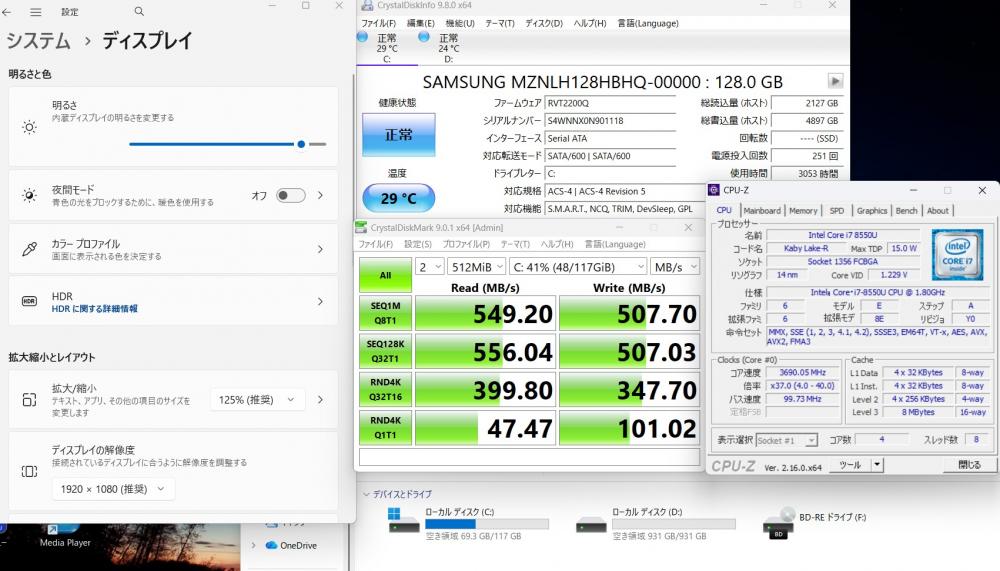This screenshot has width=1000, height=571.
Task: Open CrystalDiskInfo ファイル(F) menu
Action: coord(379,23)
